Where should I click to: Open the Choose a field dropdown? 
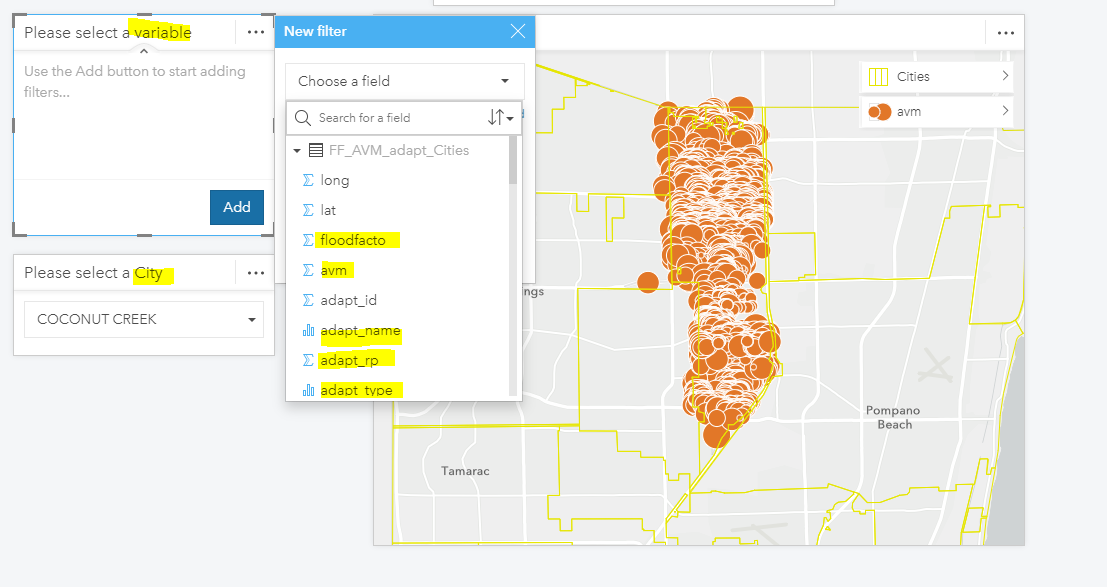click(404, 81)
